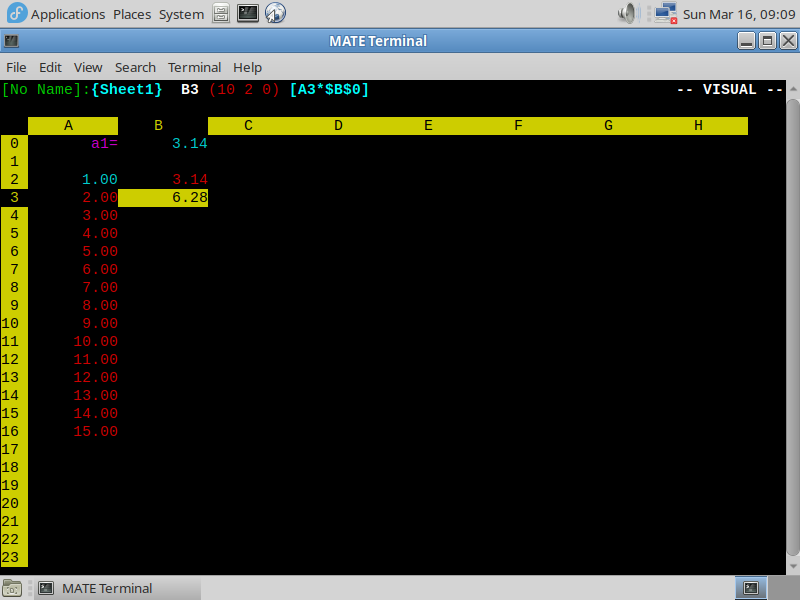Expand the View menu

tap(88, 67)
